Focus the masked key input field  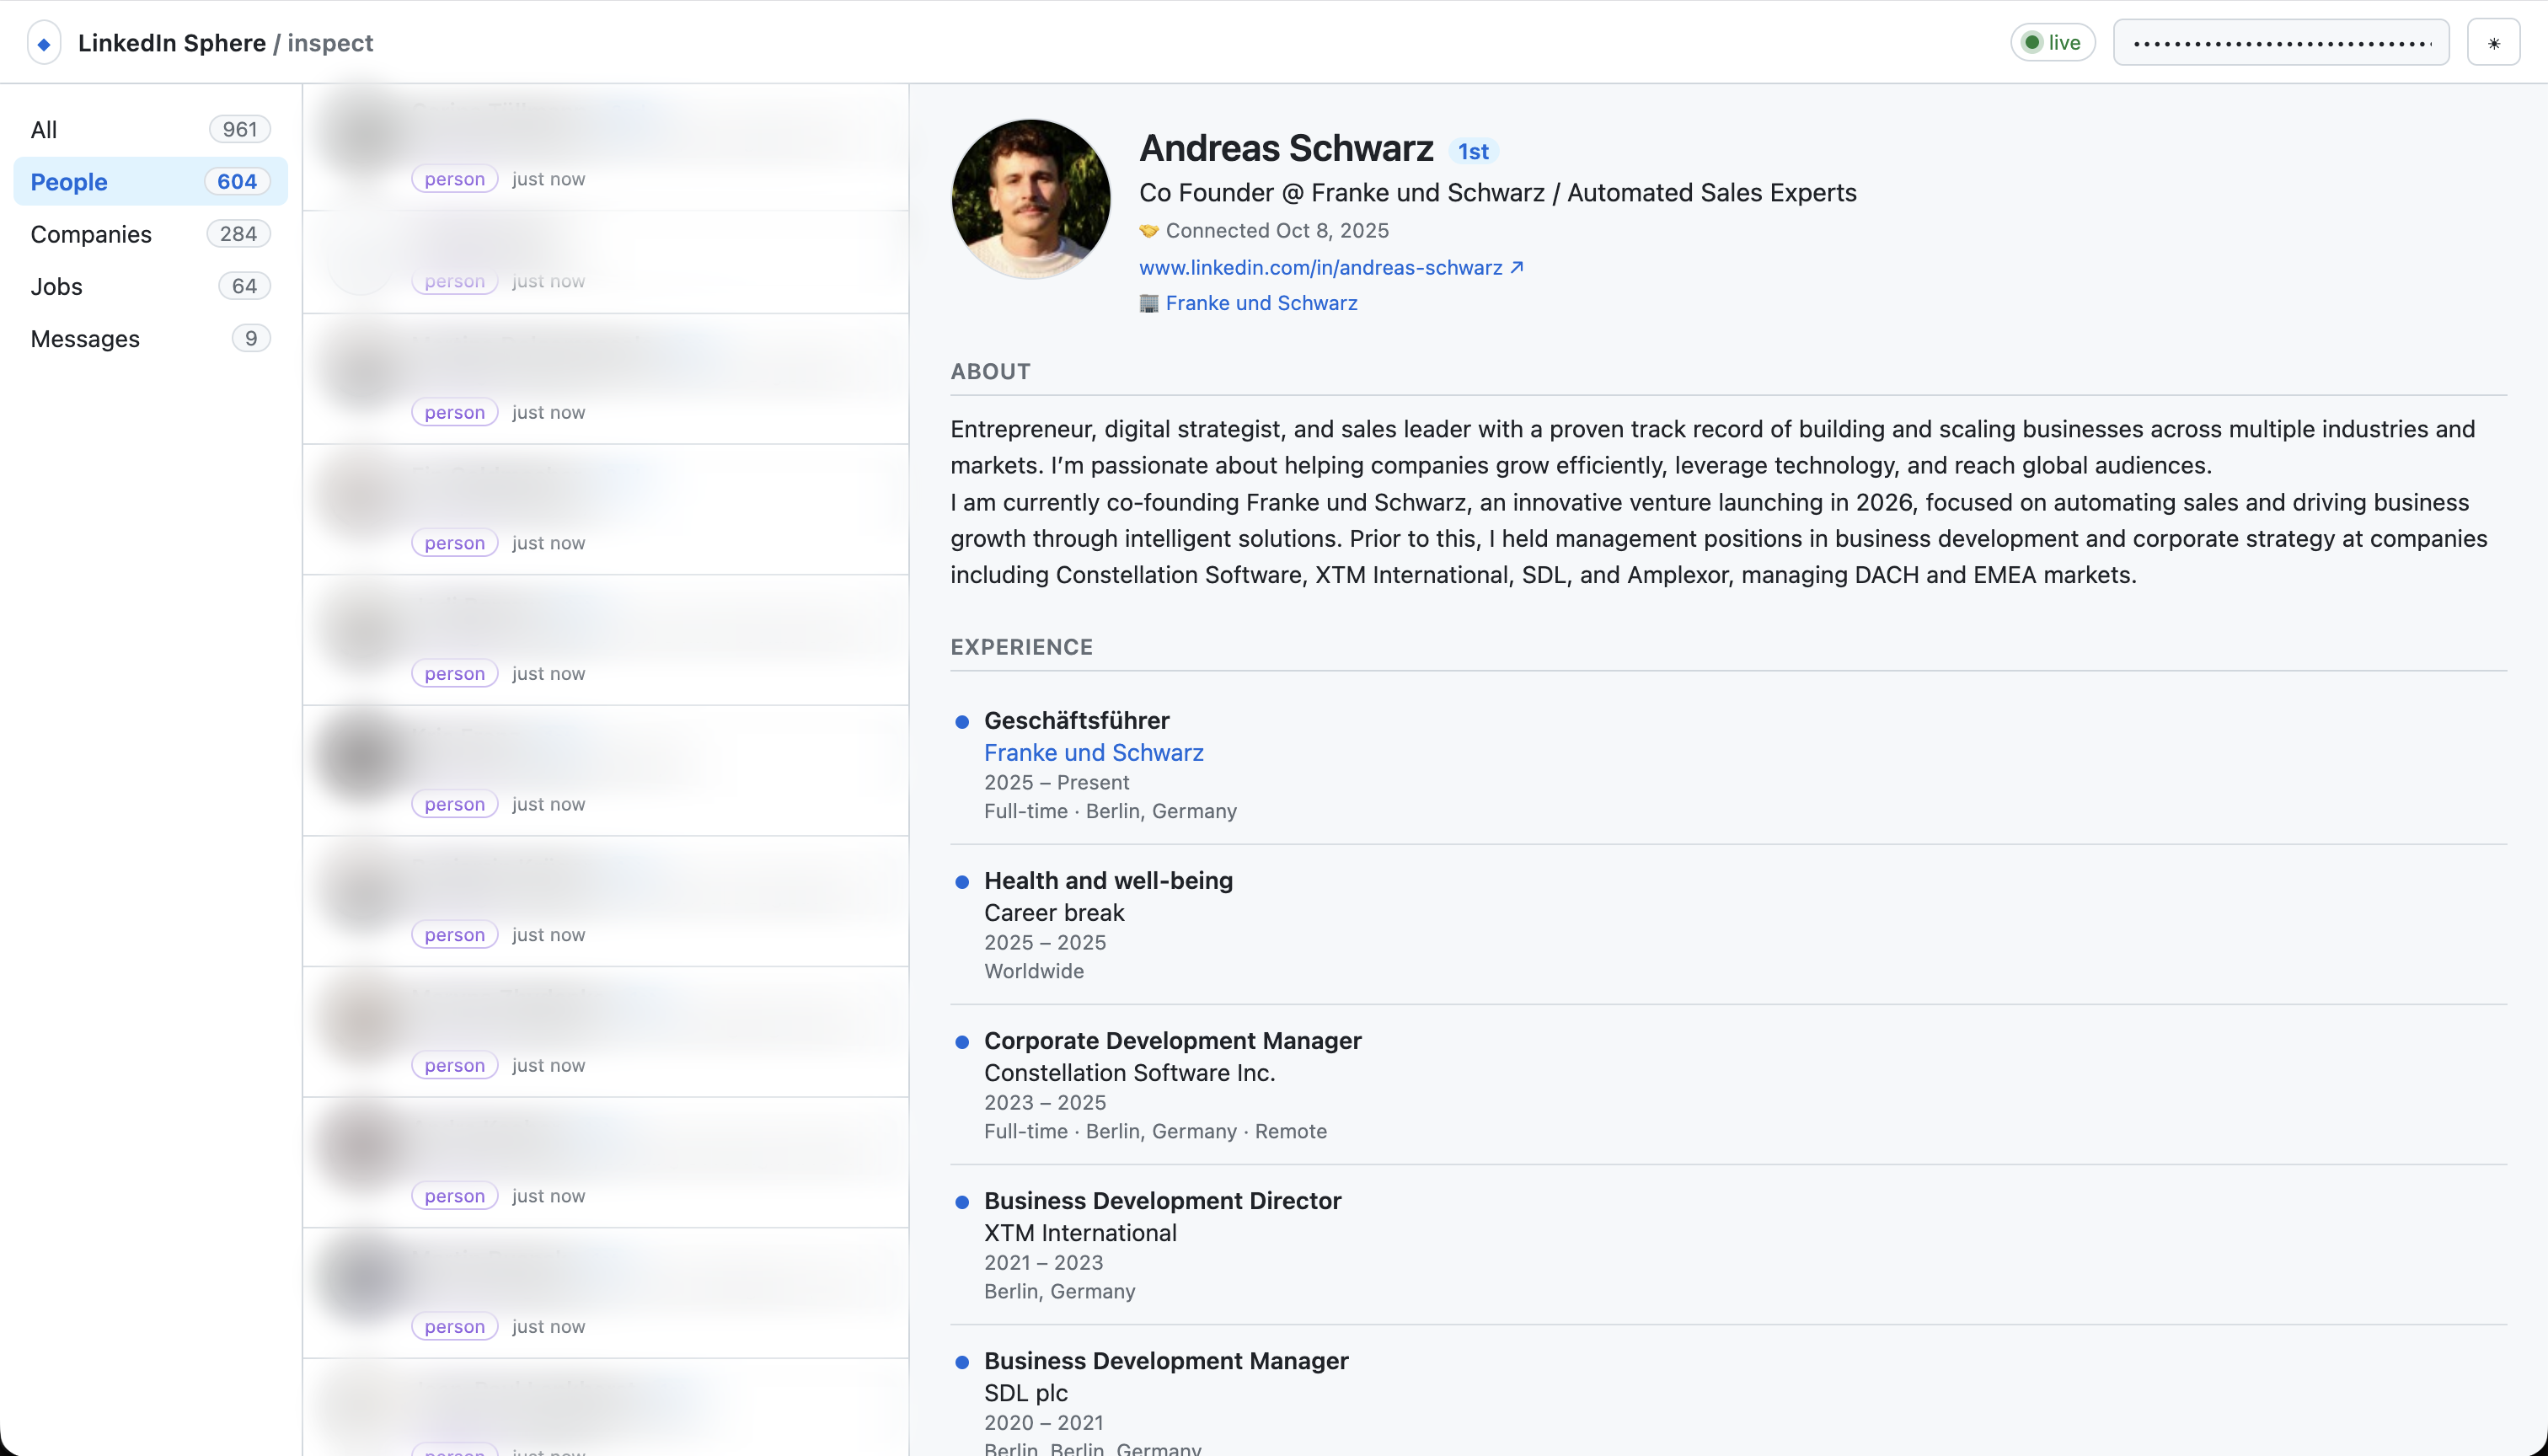(2280, 43)
